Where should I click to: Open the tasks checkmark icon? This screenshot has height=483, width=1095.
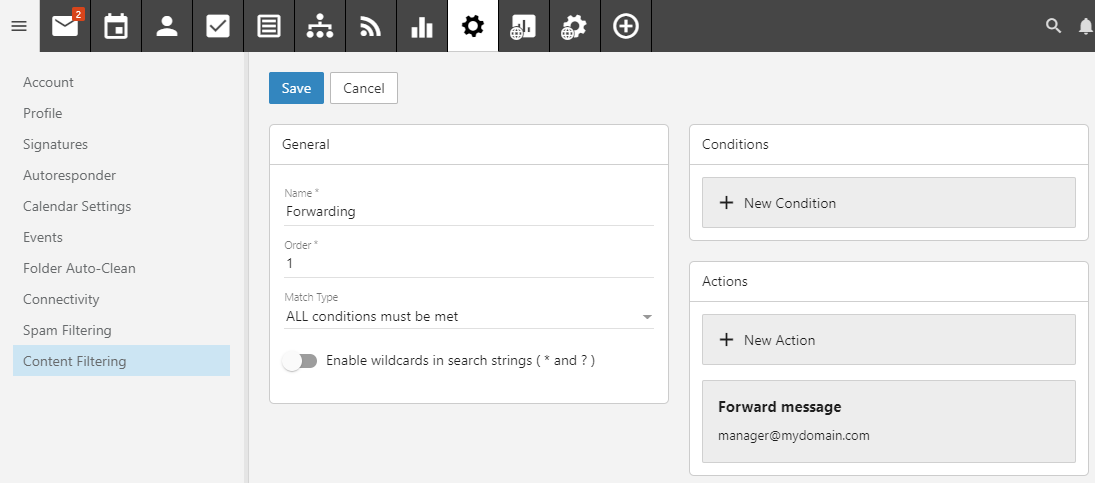(x=218, y=26)
